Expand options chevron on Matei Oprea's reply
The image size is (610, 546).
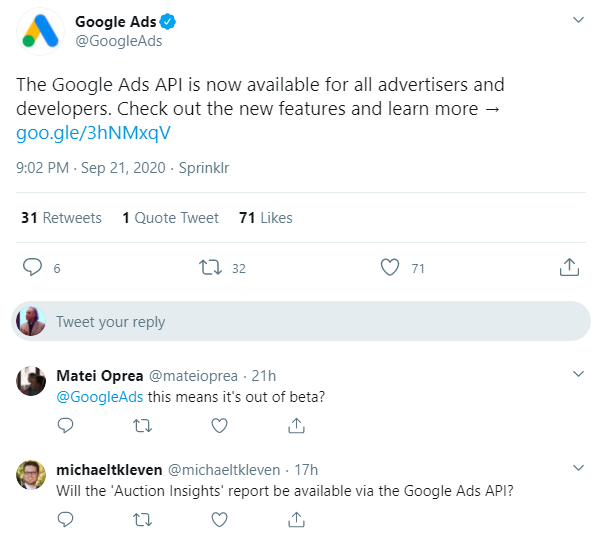pos(577,374)
